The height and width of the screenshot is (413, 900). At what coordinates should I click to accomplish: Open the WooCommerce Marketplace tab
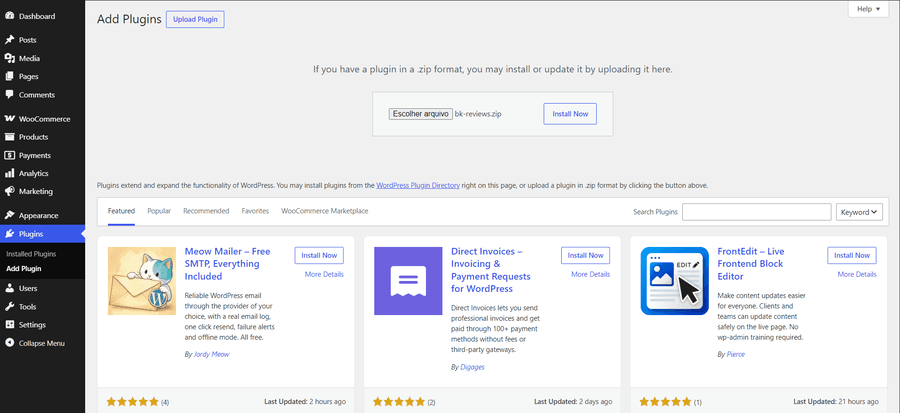(325, 211)
